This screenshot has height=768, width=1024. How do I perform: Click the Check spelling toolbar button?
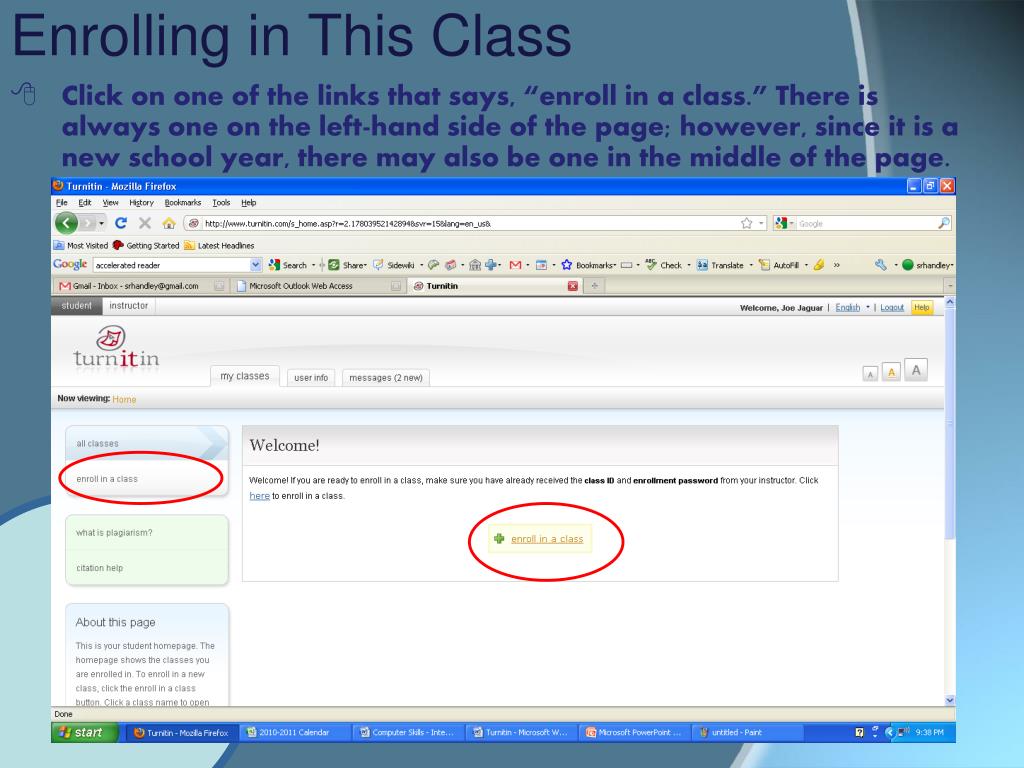pos(664,265)
